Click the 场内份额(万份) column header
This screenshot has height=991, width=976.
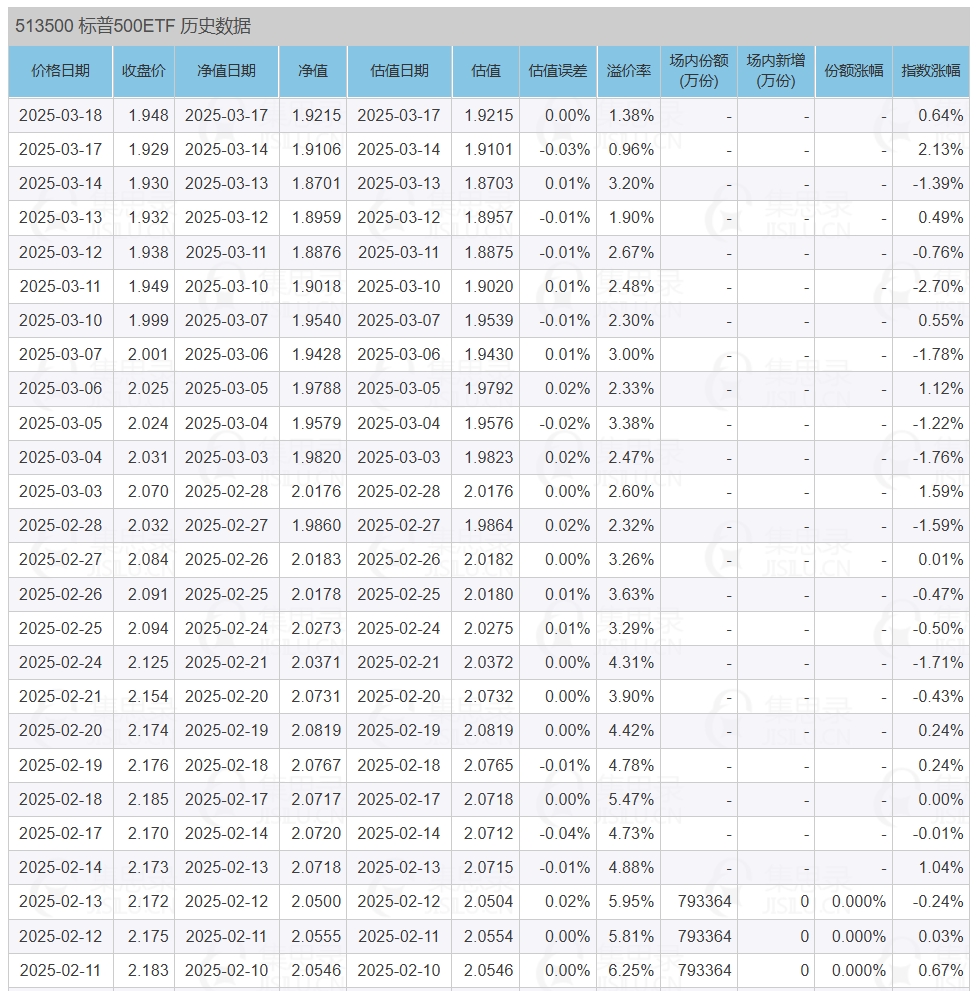[x=699, y=71]
